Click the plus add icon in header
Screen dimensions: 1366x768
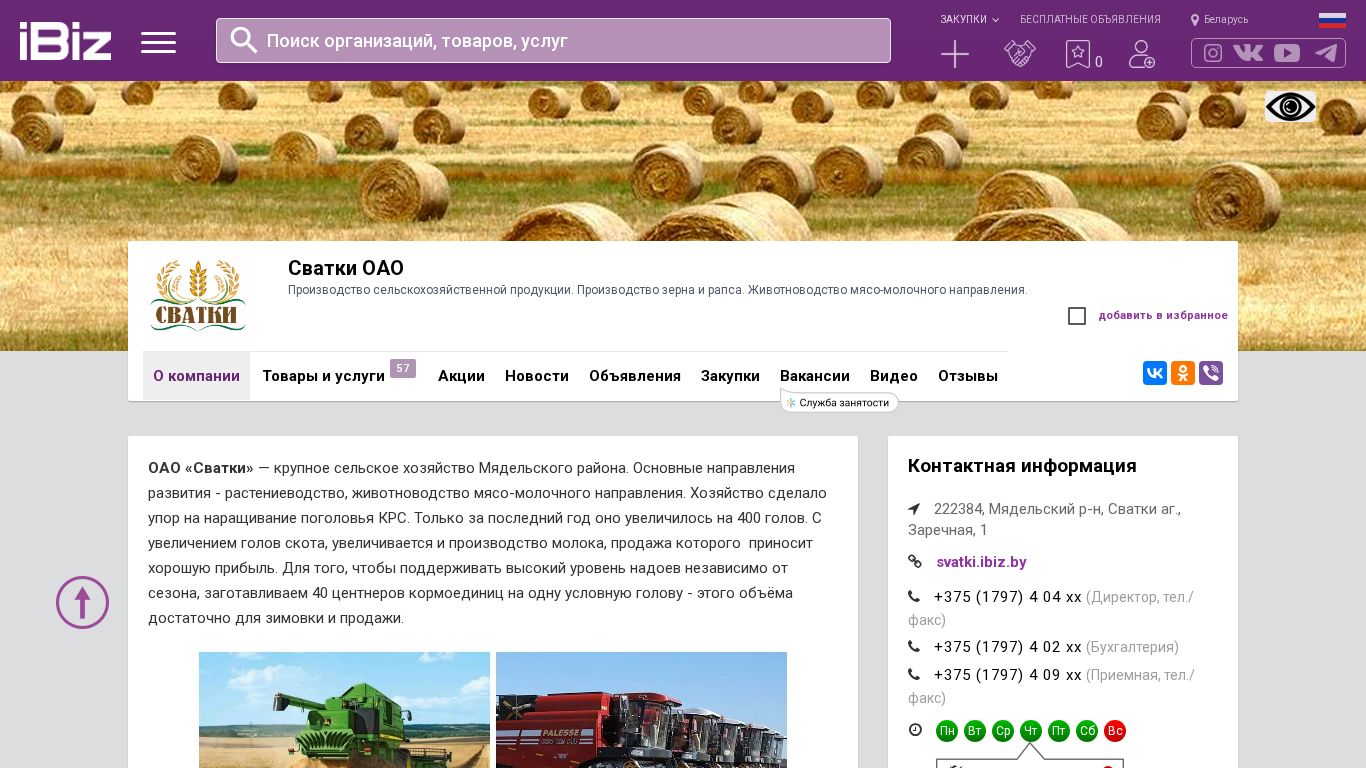pyautogui.click(x=955, y=54)
